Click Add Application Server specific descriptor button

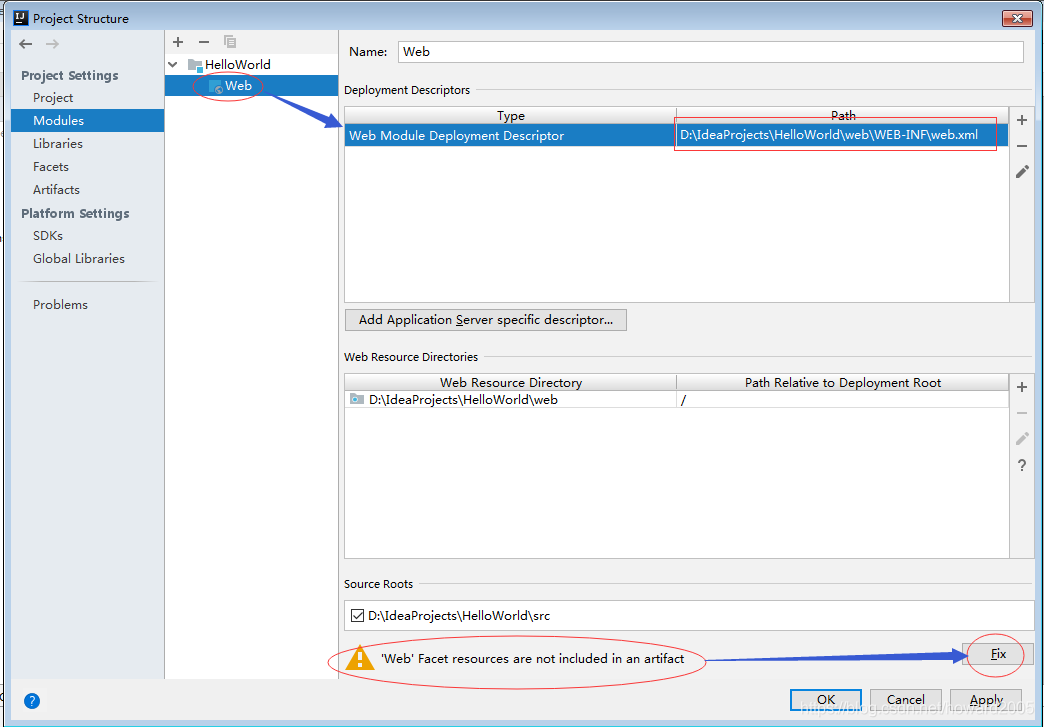[485, 320]
